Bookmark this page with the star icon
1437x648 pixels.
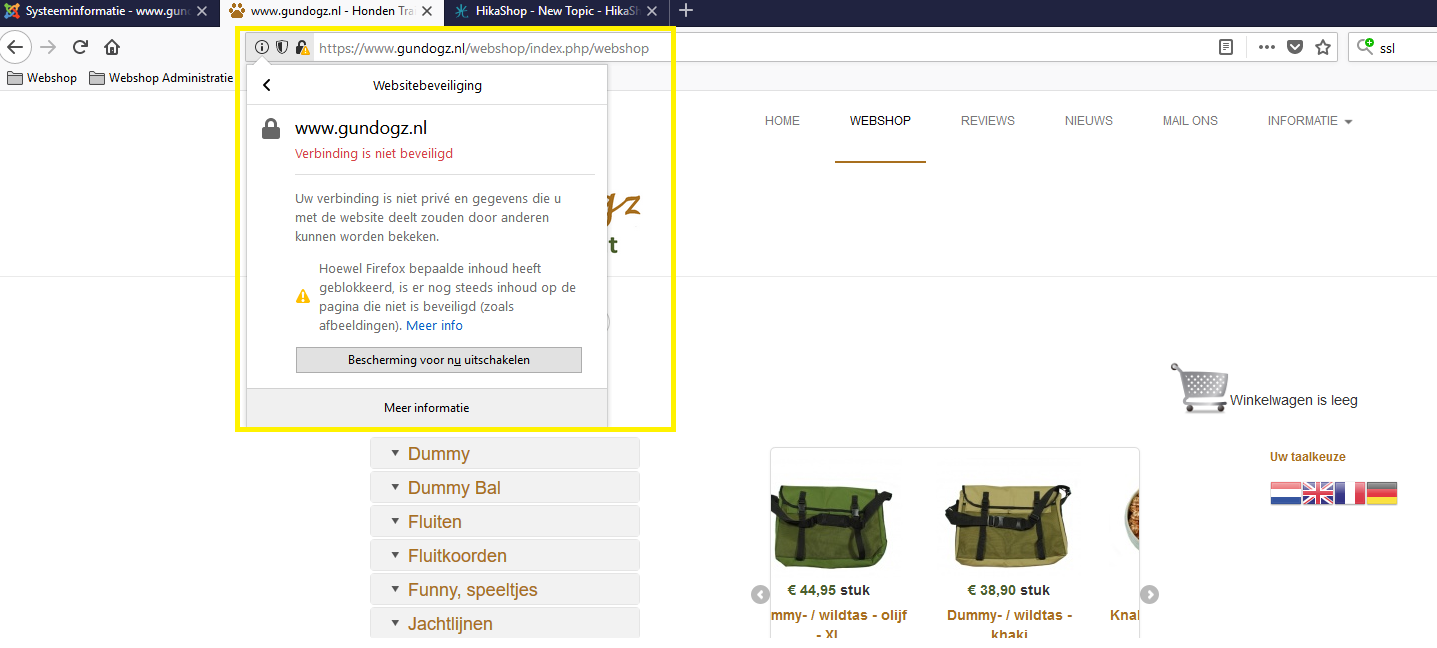point(1323,47)
